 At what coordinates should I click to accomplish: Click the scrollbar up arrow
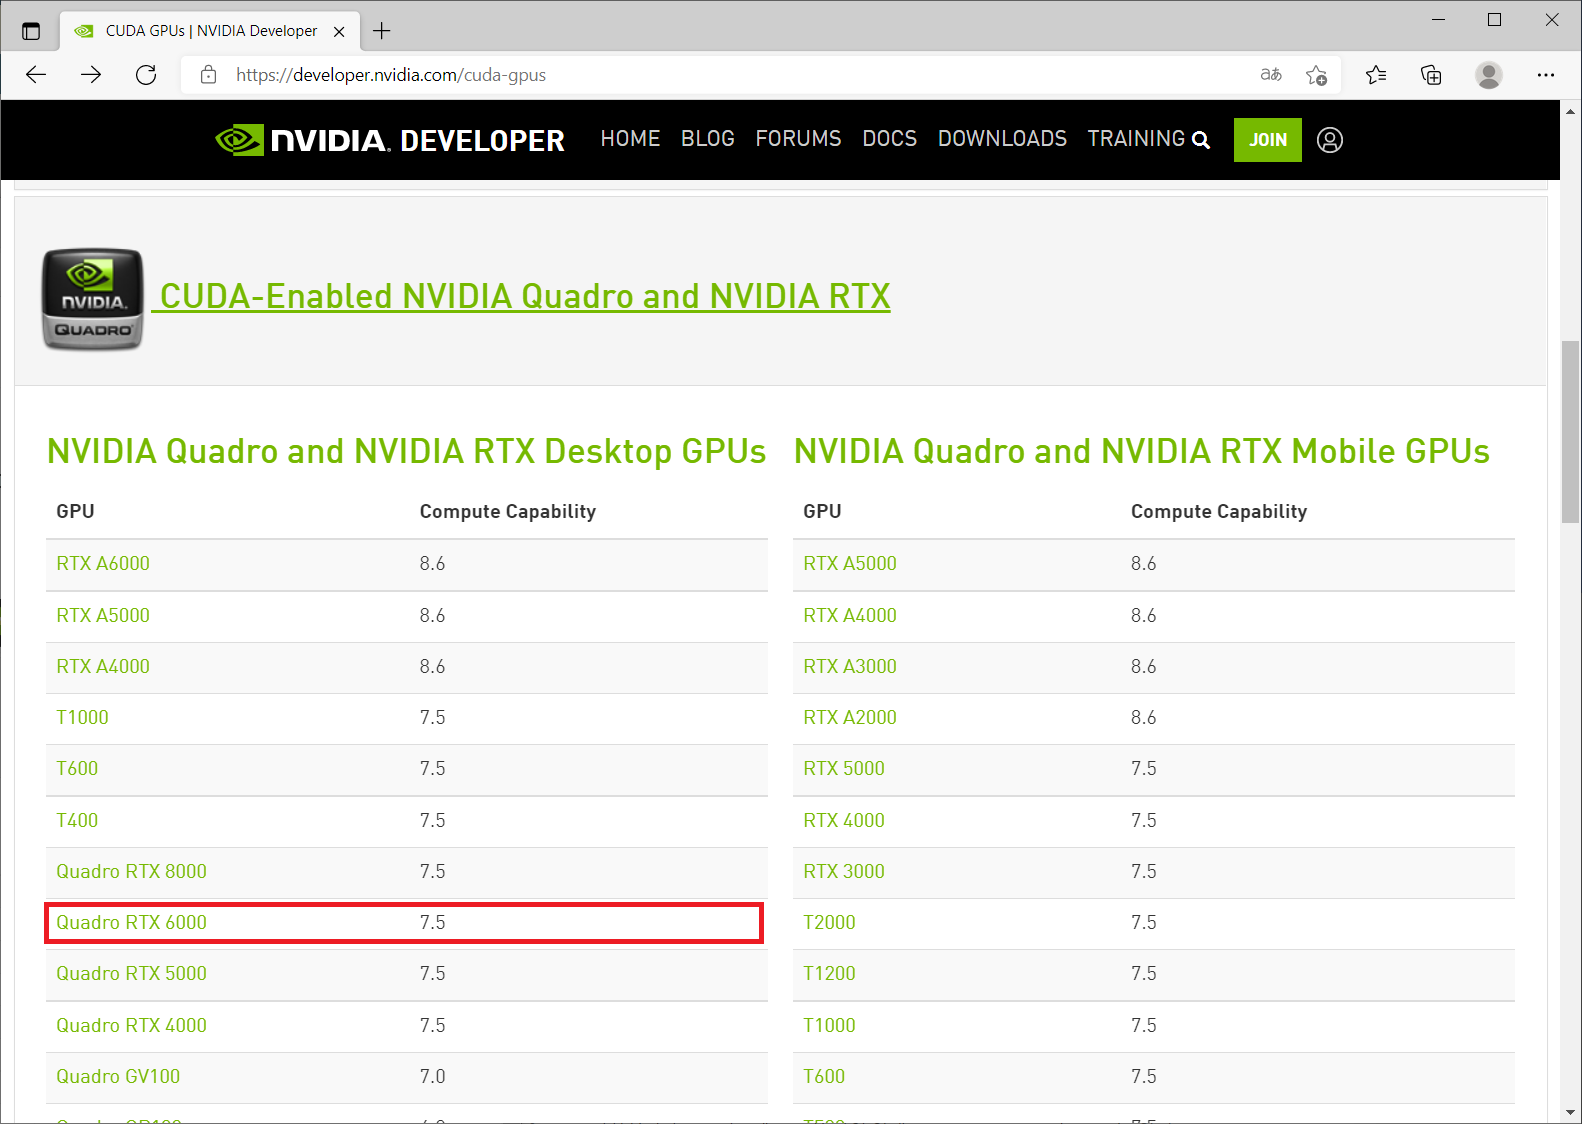(x=1570, y=111)
